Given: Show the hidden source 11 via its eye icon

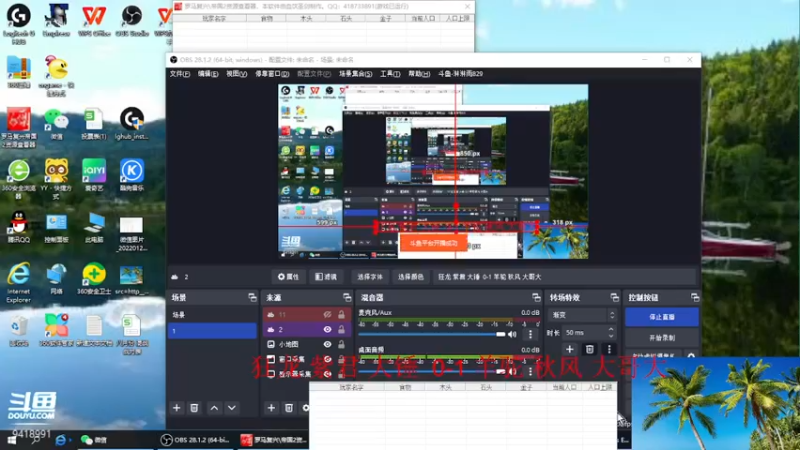Looking at the screenshot, I should (328, 314).
